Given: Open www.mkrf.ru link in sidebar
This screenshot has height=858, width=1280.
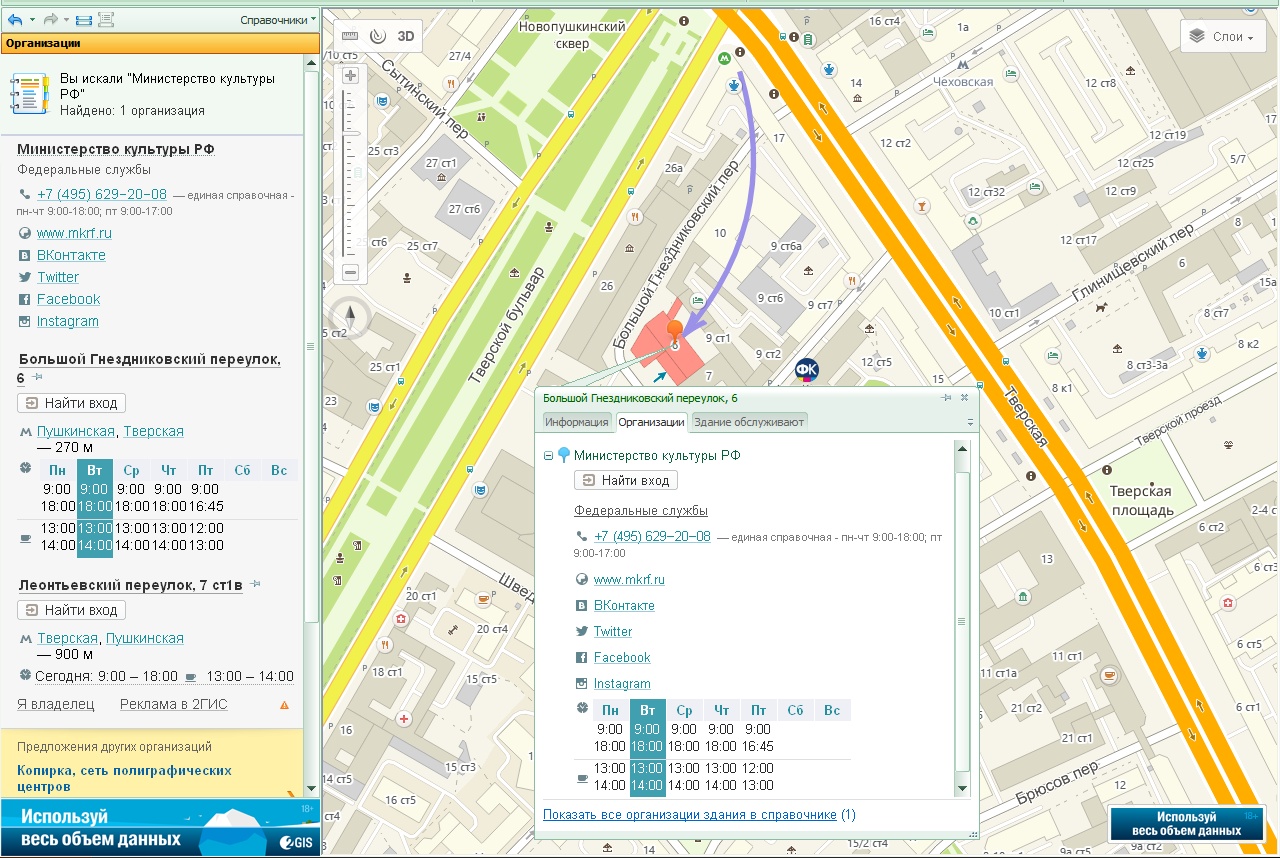Looking at the screenshot, I should point(74,233).
